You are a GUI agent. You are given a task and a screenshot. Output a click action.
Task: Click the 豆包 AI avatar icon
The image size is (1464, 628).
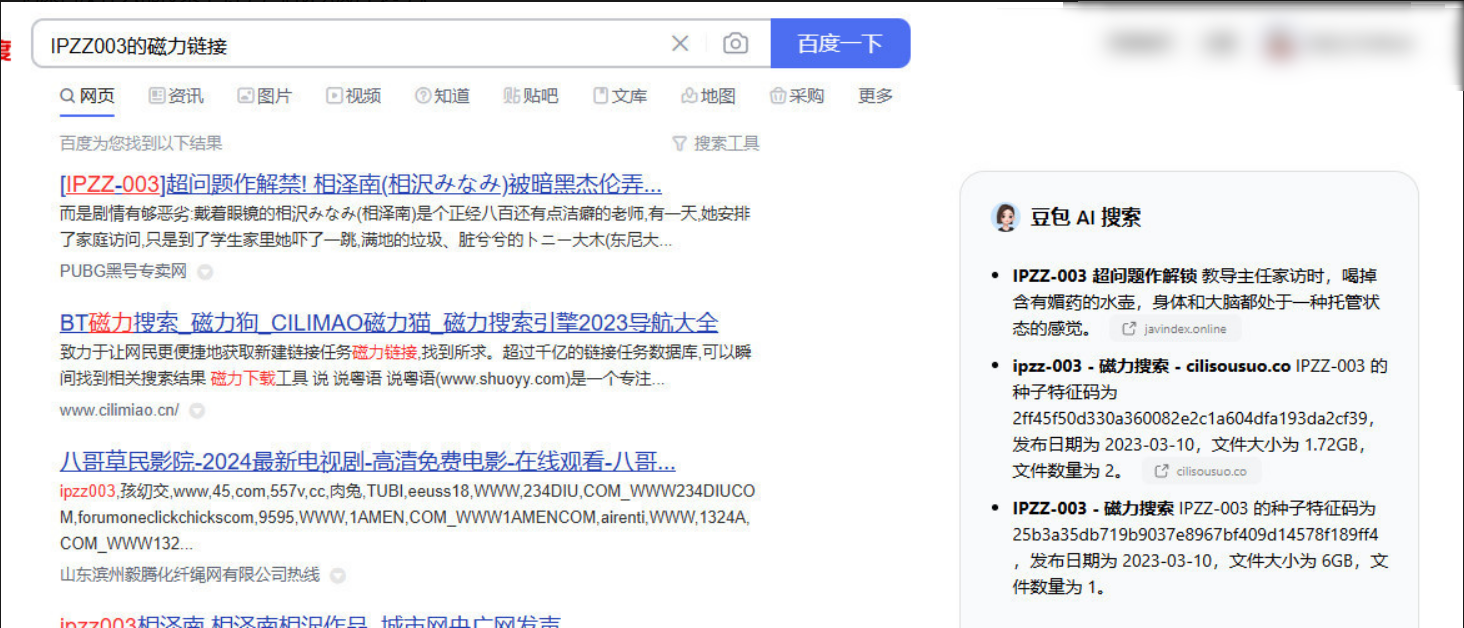click(1005, 217)
